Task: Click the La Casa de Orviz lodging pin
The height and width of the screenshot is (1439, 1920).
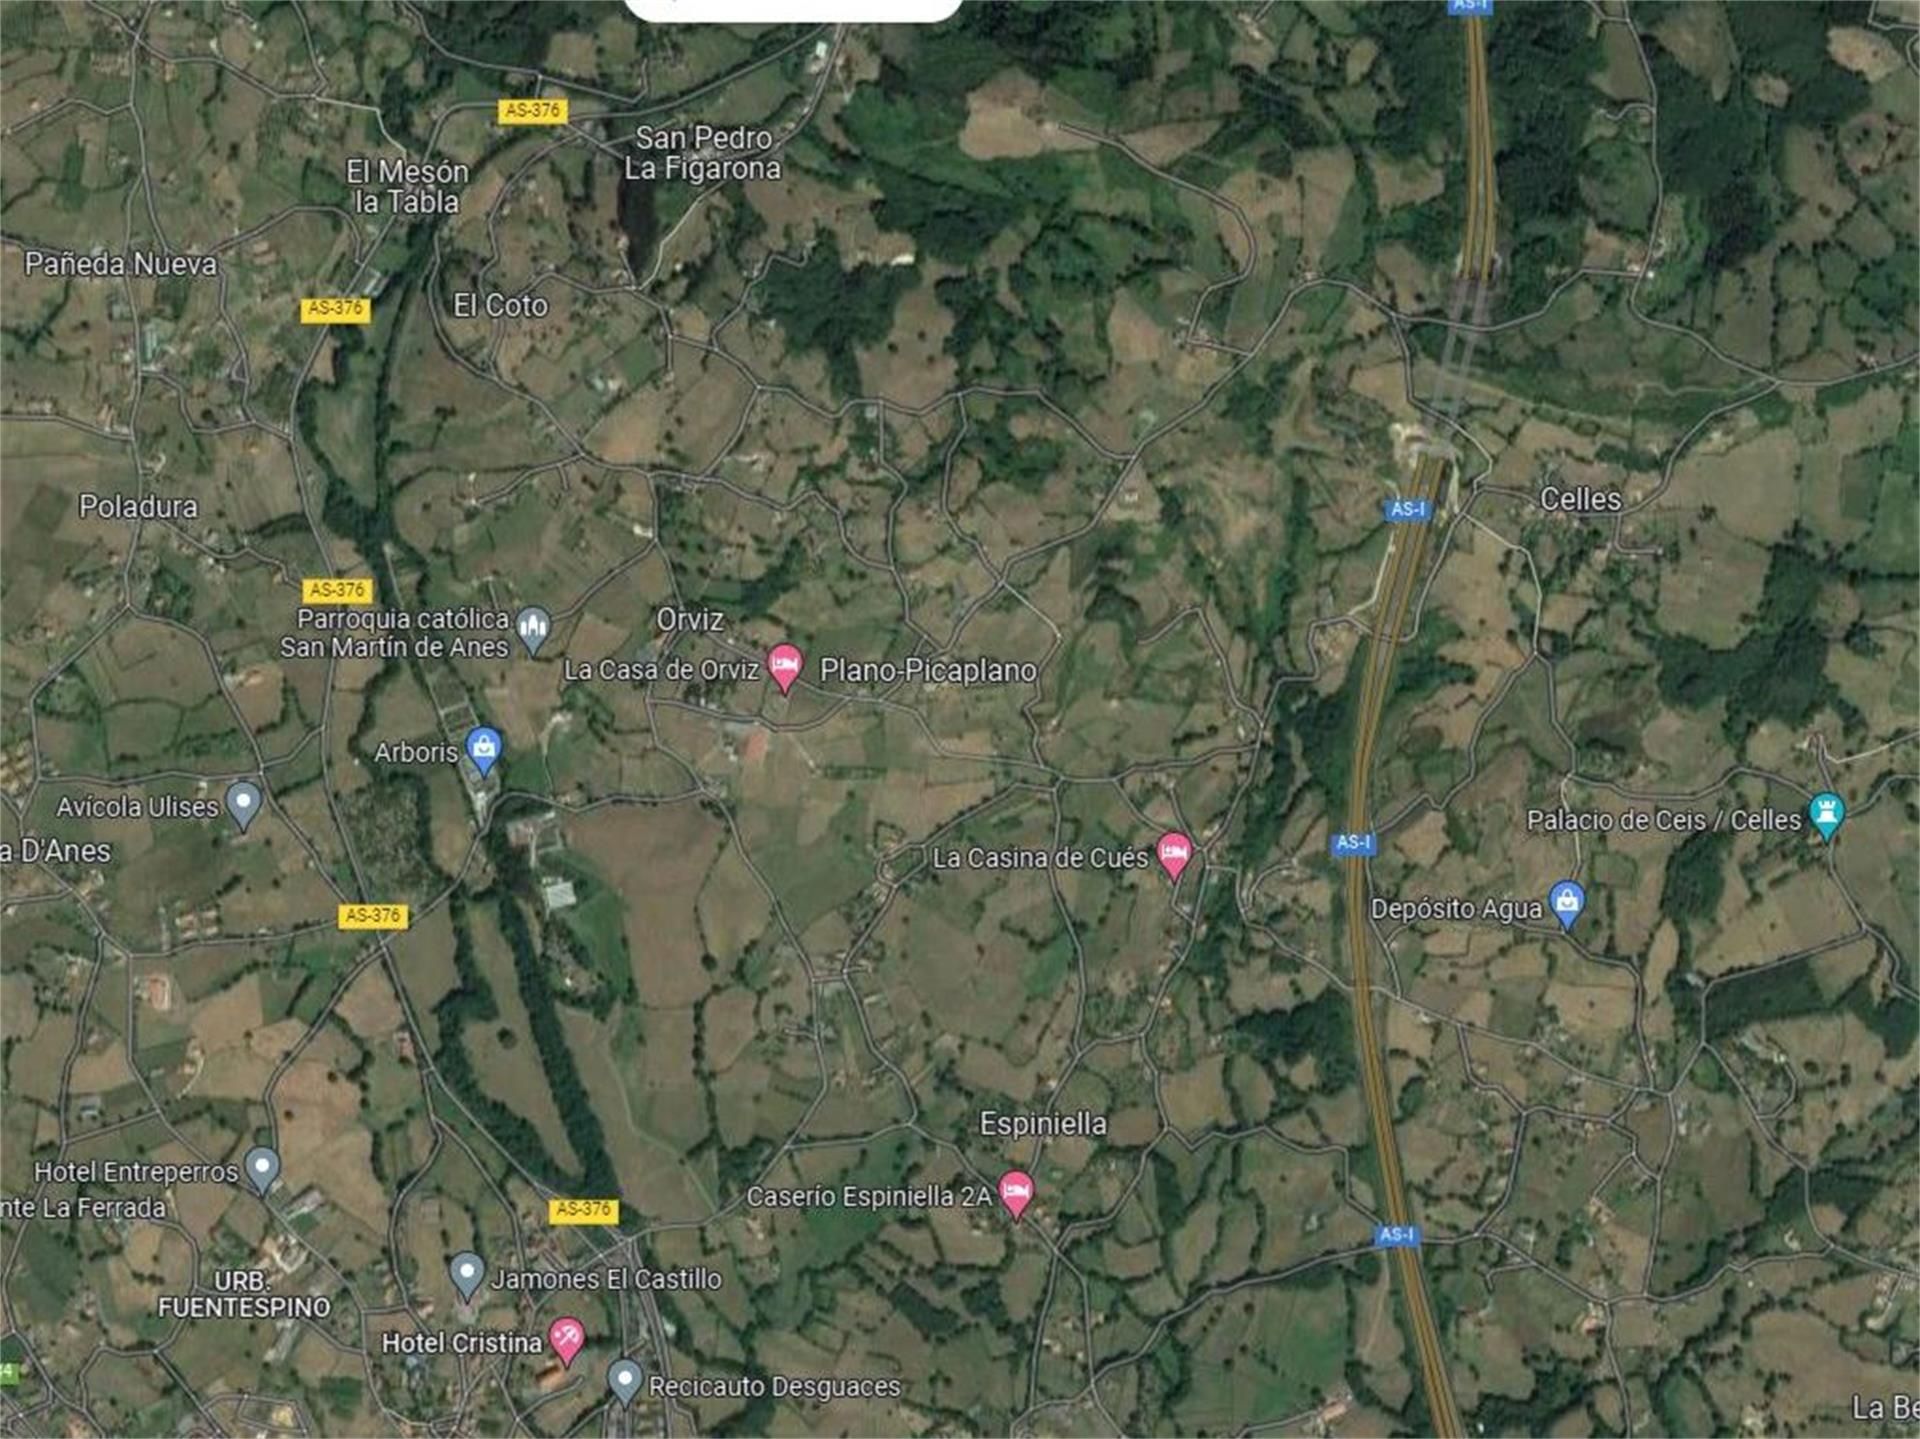Action: click(785, 668)
